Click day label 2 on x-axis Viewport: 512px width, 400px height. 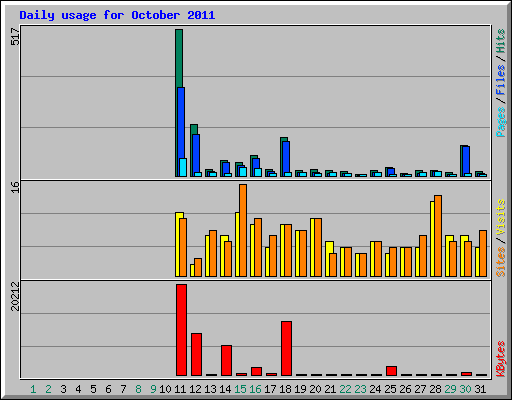(x=48, y=389)
